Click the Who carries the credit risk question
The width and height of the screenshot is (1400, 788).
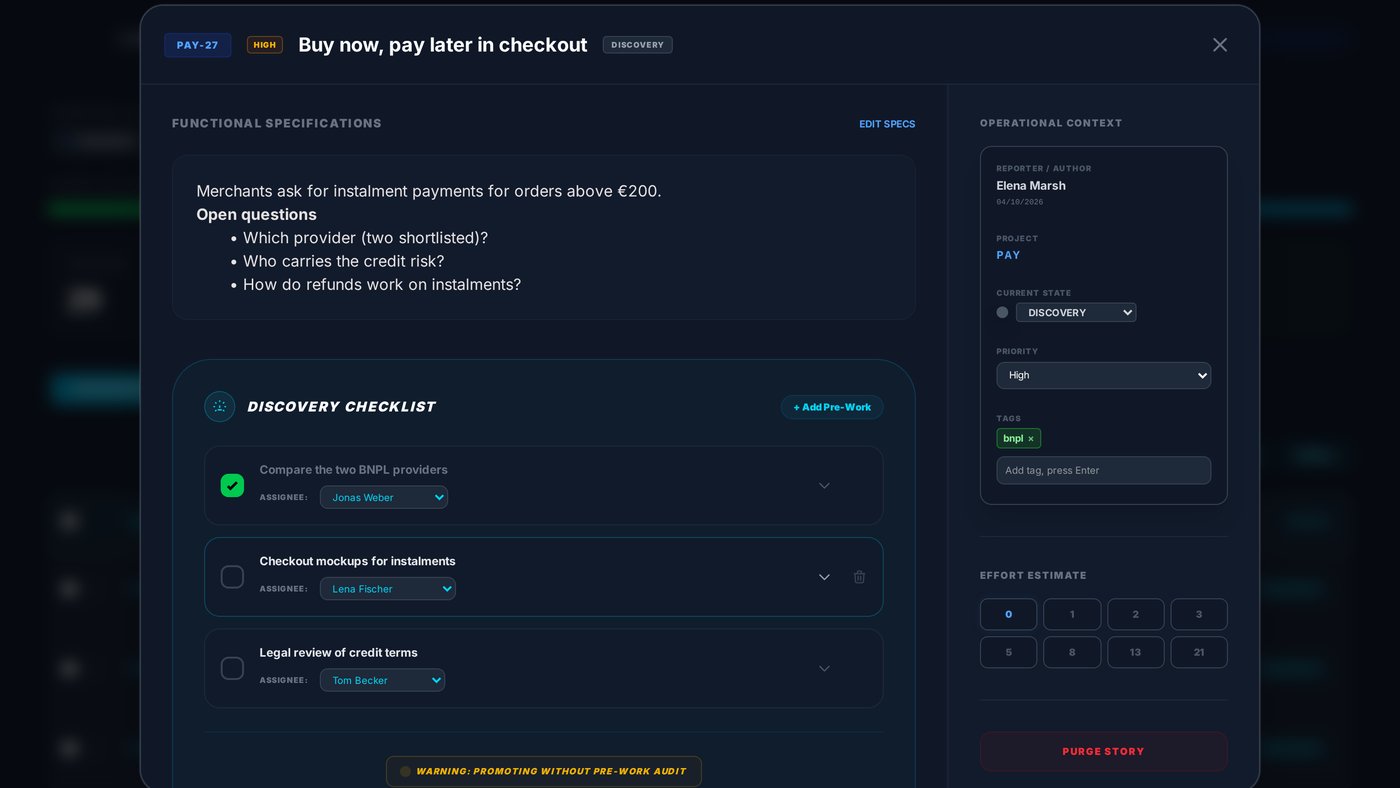coord(343,261)
